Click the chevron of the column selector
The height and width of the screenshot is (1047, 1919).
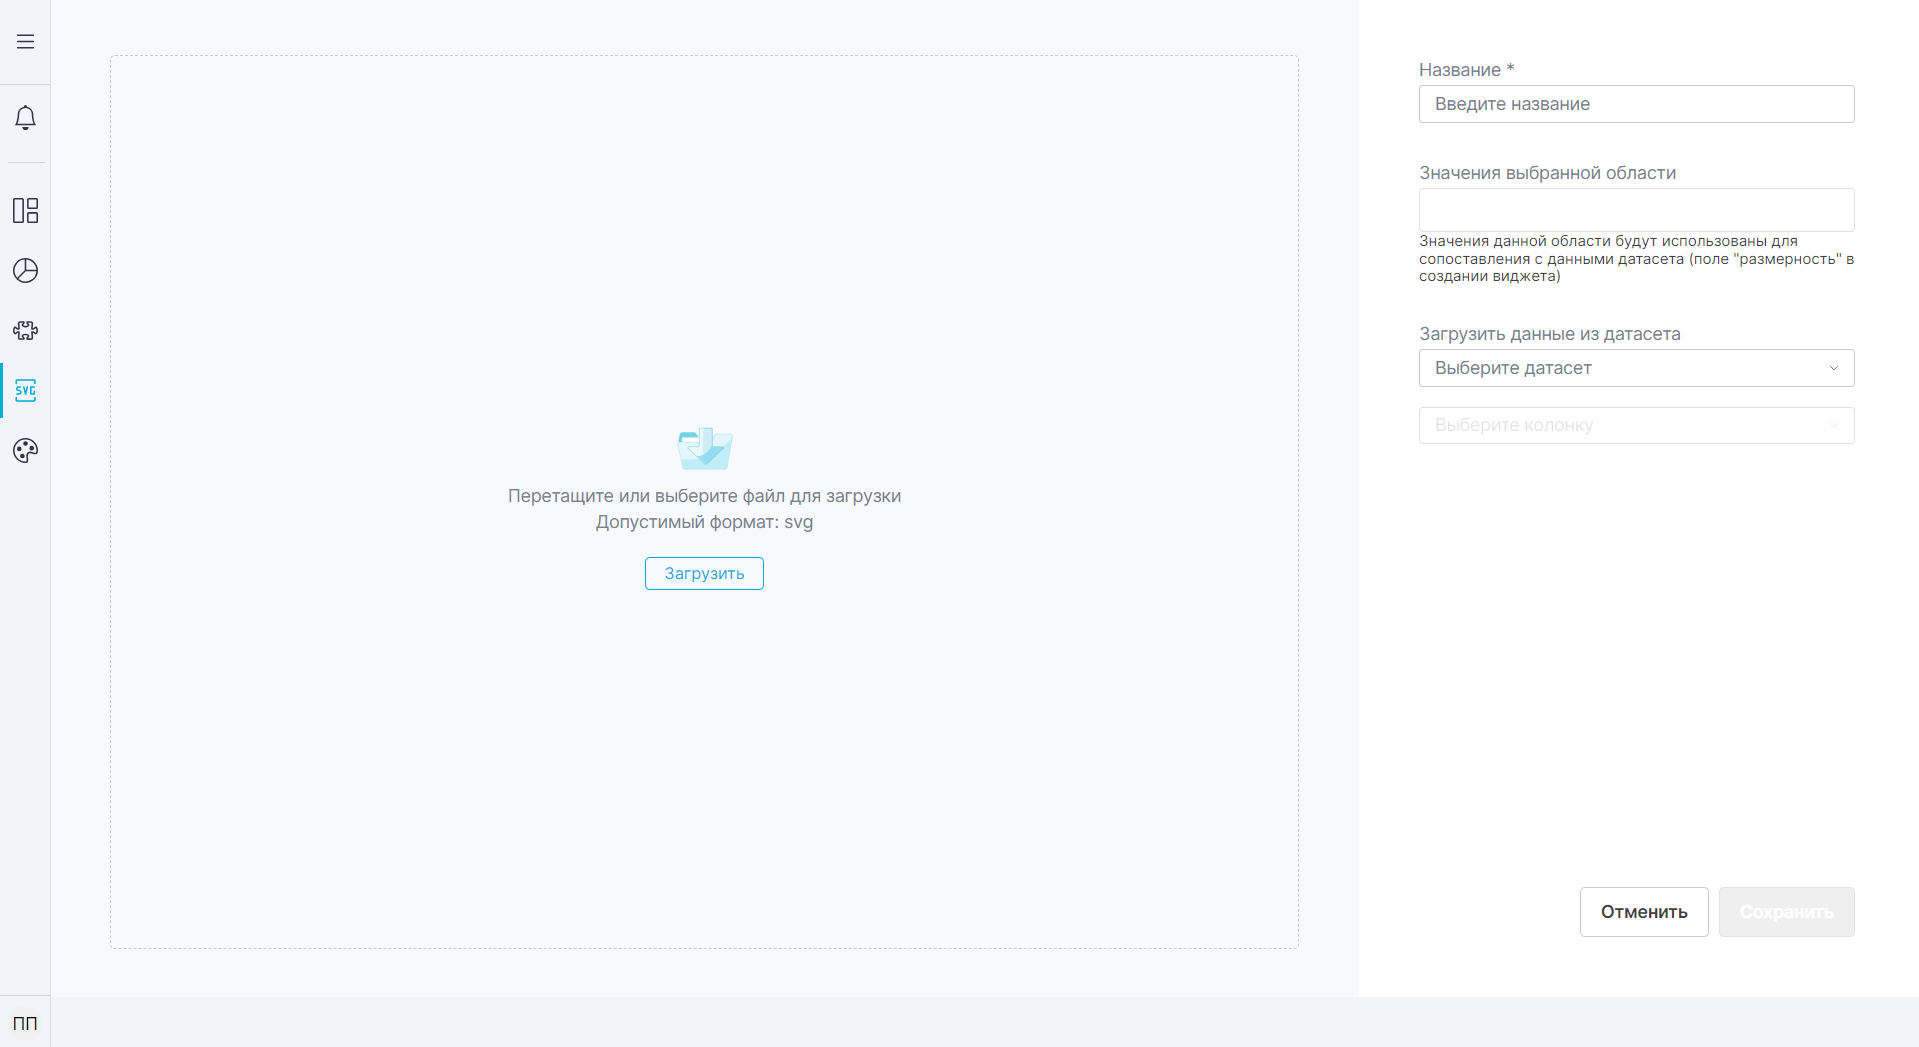(x=1833, y=425)
